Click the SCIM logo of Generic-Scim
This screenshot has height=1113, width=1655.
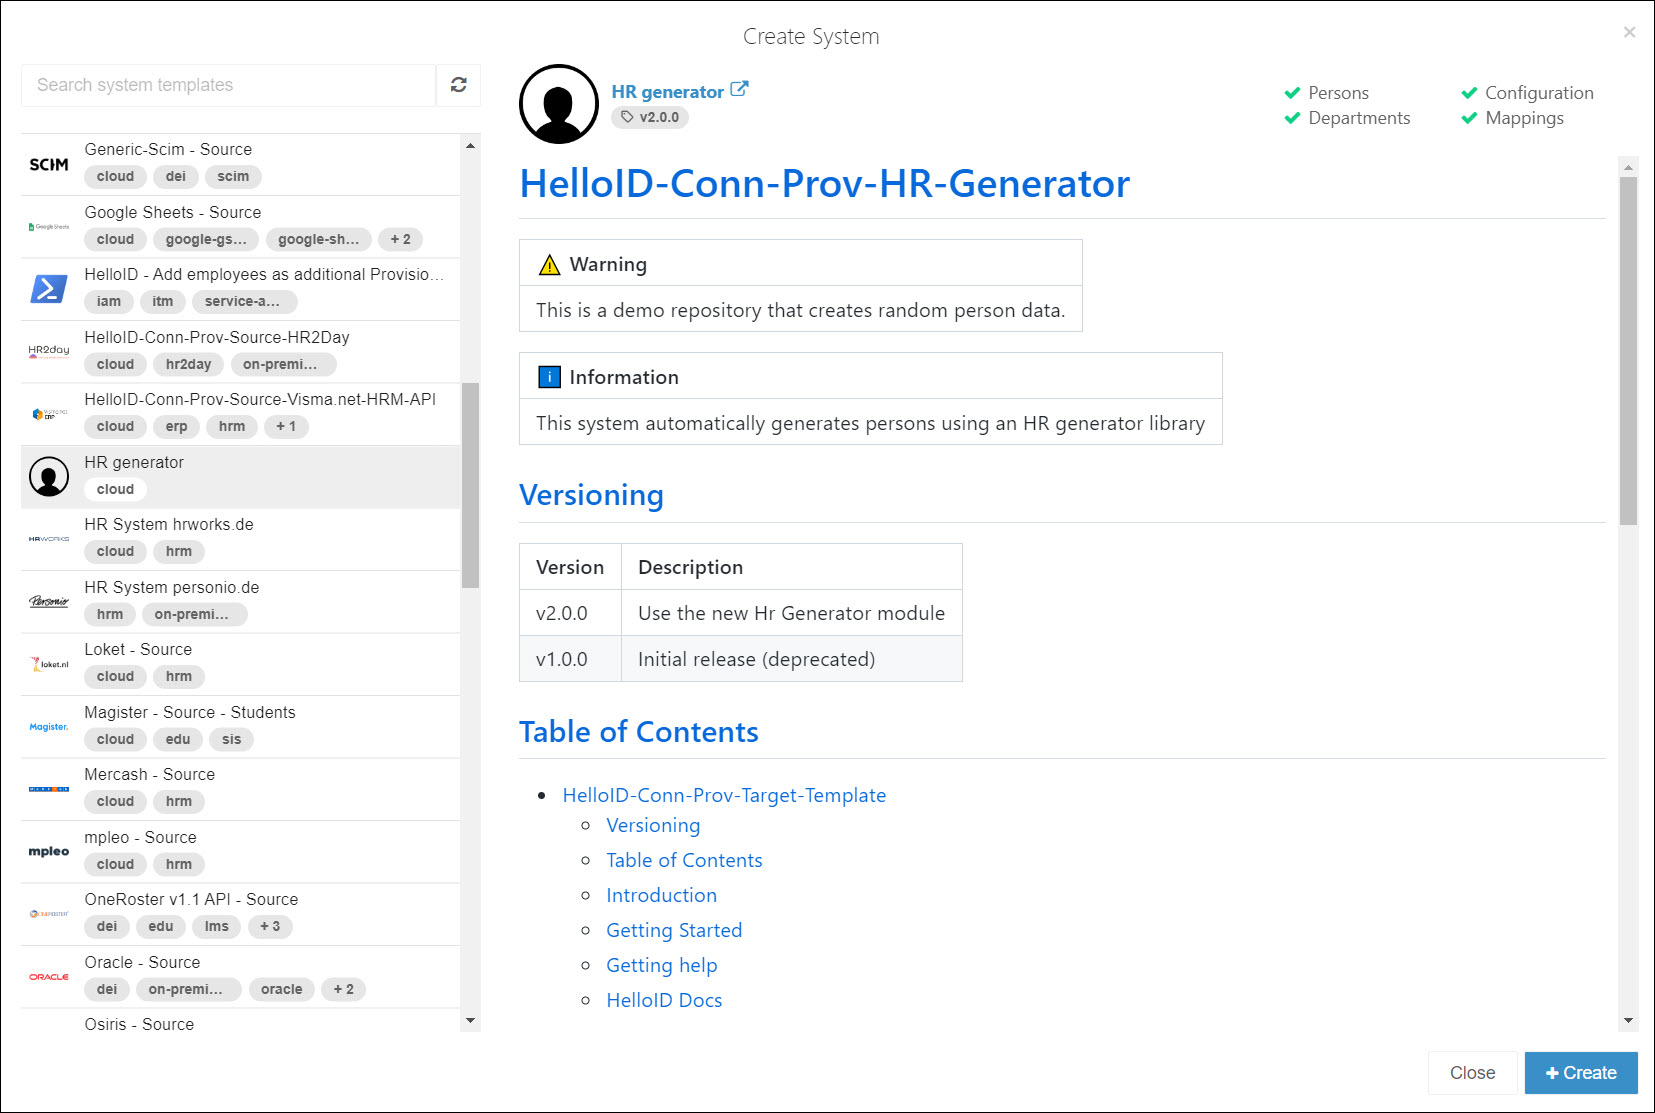49,164
